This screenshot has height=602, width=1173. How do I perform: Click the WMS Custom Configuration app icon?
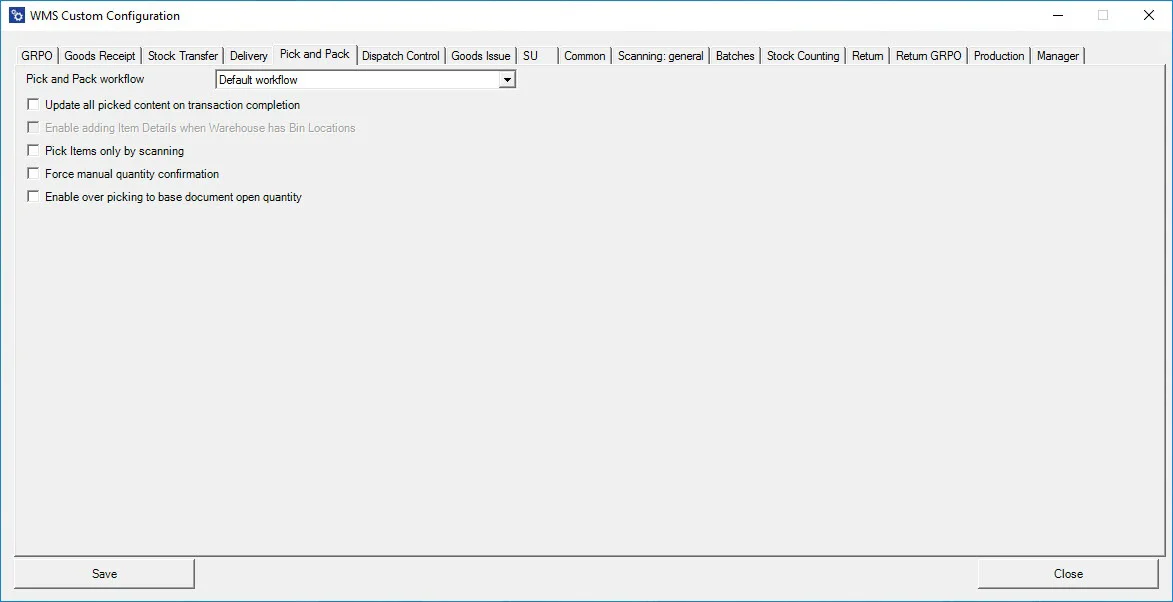[x=16, y=16]
